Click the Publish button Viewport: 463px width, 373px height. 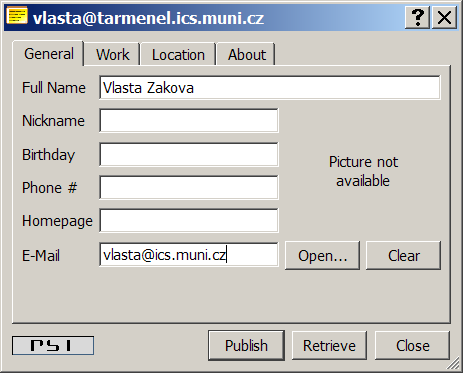pyautogui.click(x=246, y=346)
